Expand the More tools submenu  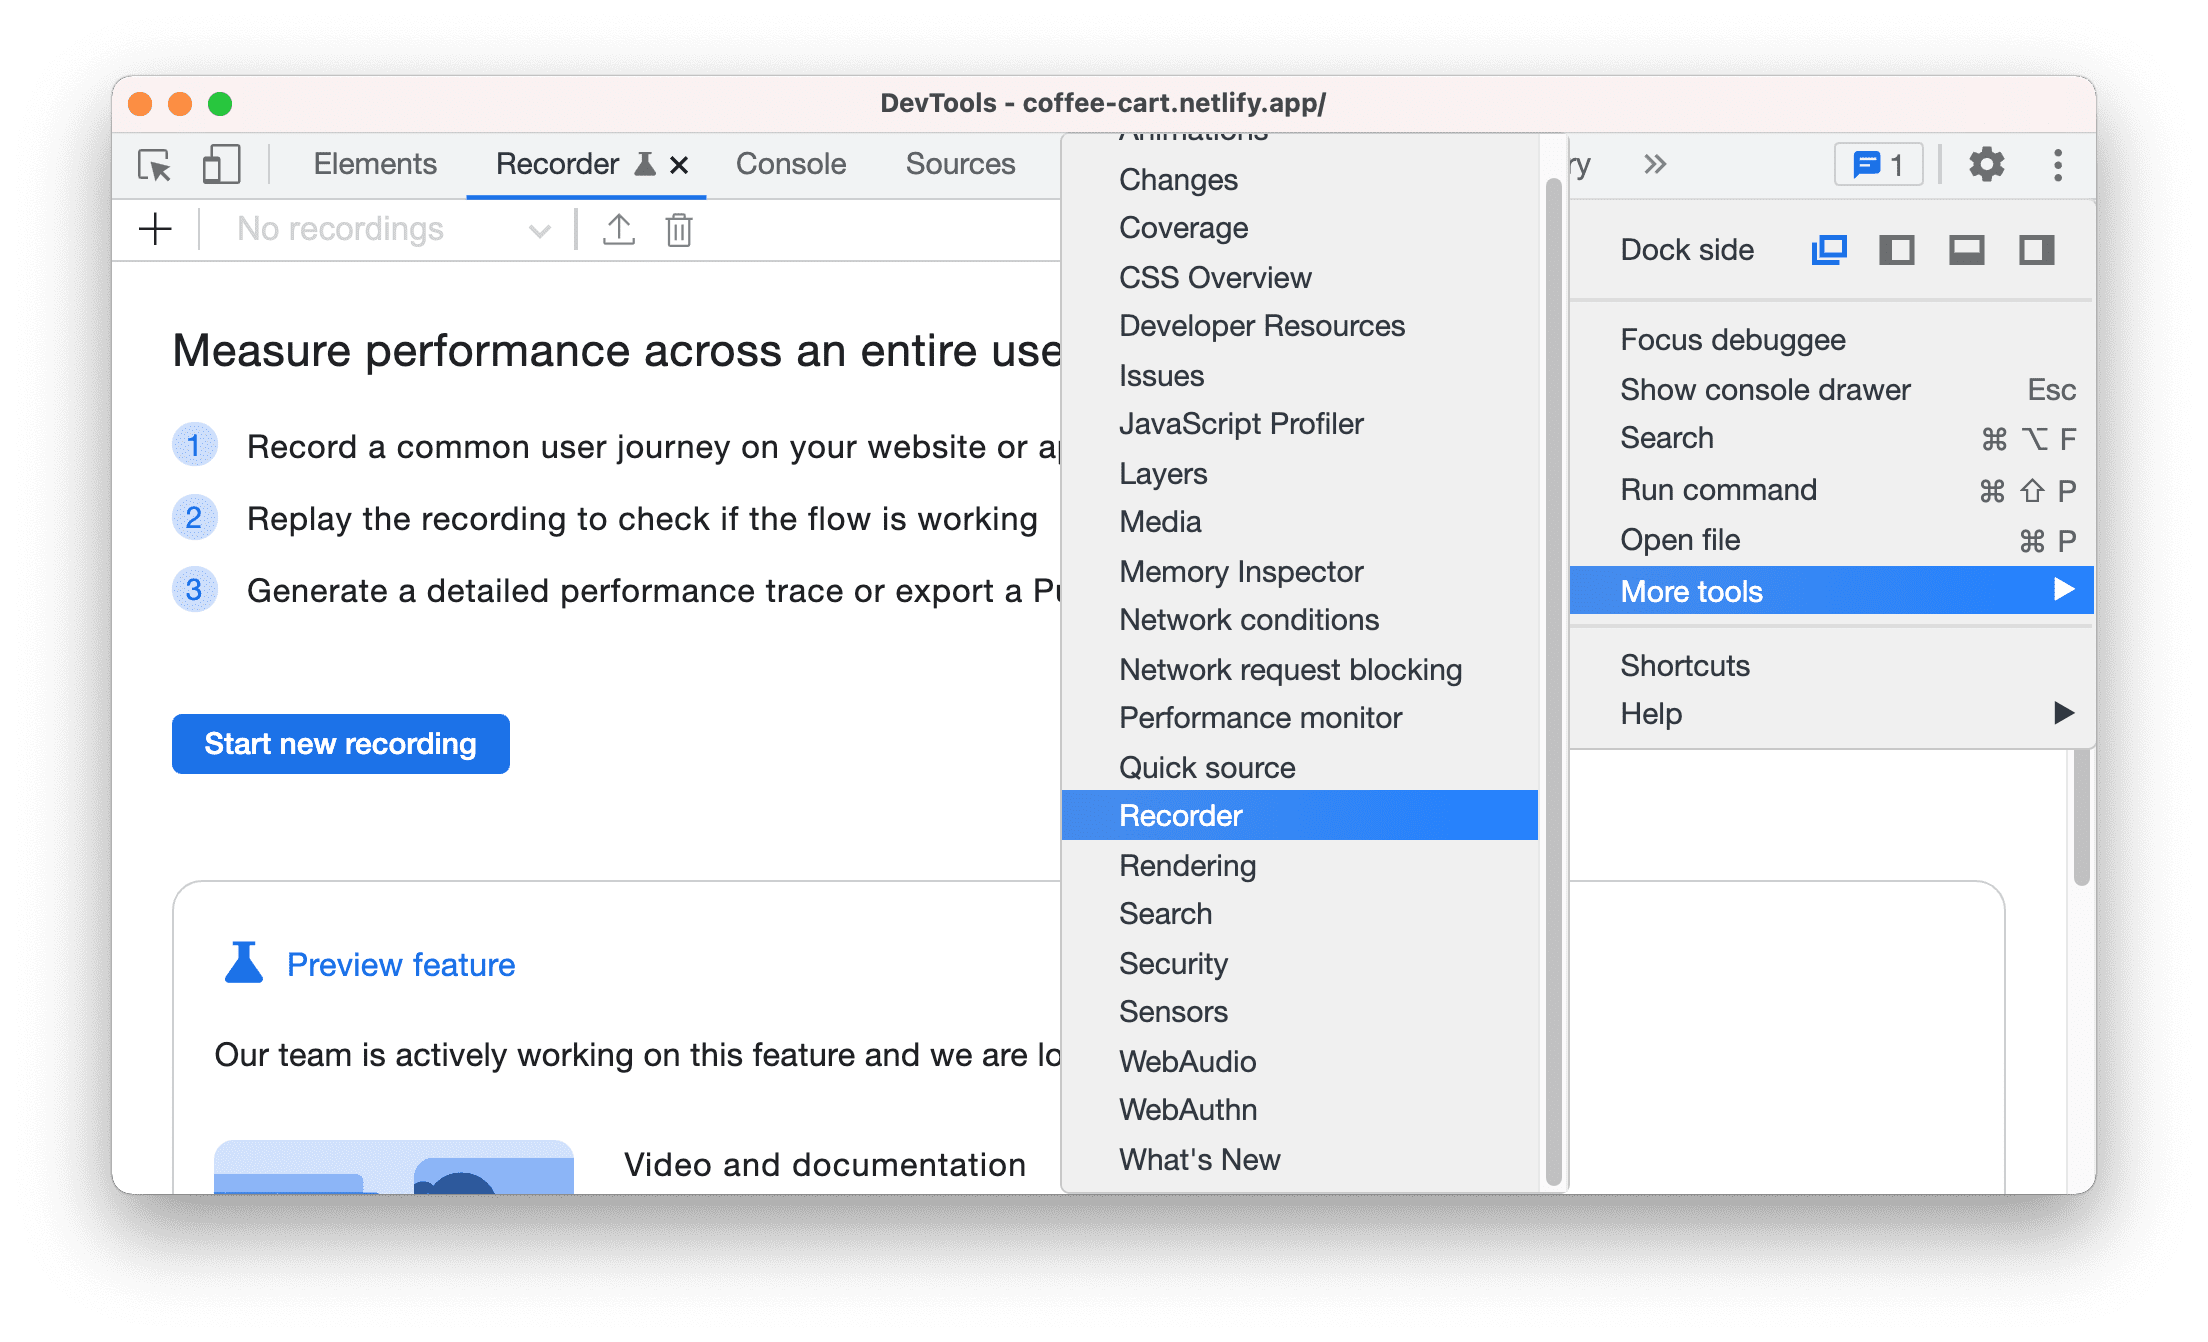point(1836,591)
